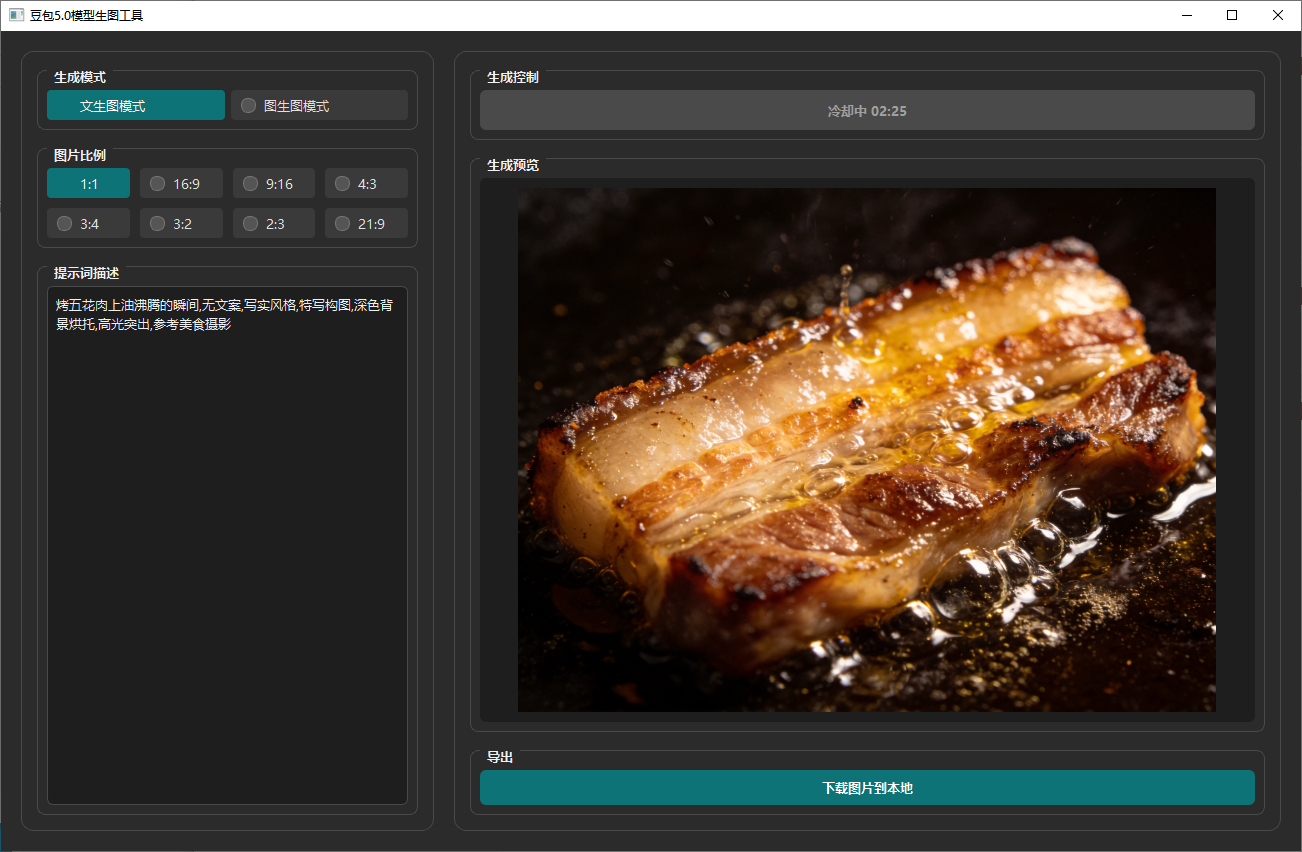1302x852 pixels.
Task: Select the ultrawide 21:9 ratio
Action: (x=366, y=223)
